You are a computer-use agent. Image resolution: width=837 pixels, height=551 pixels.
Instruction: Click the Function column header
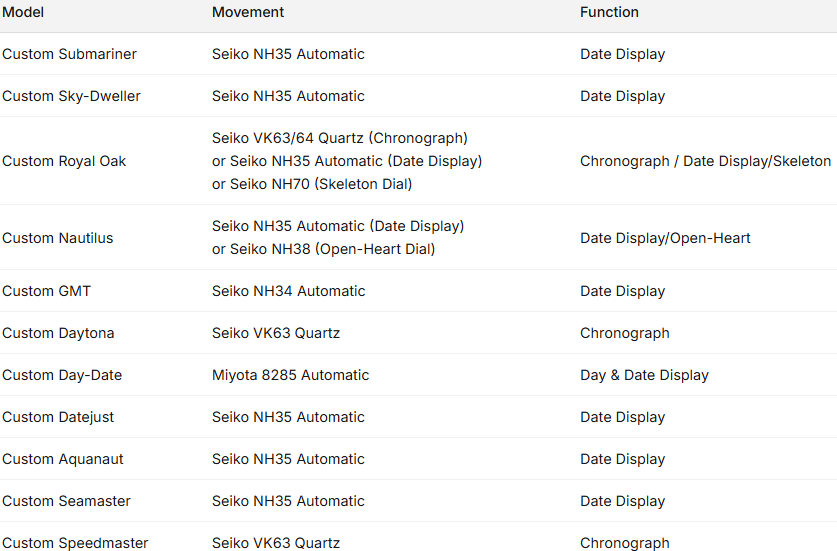point(609,12)
